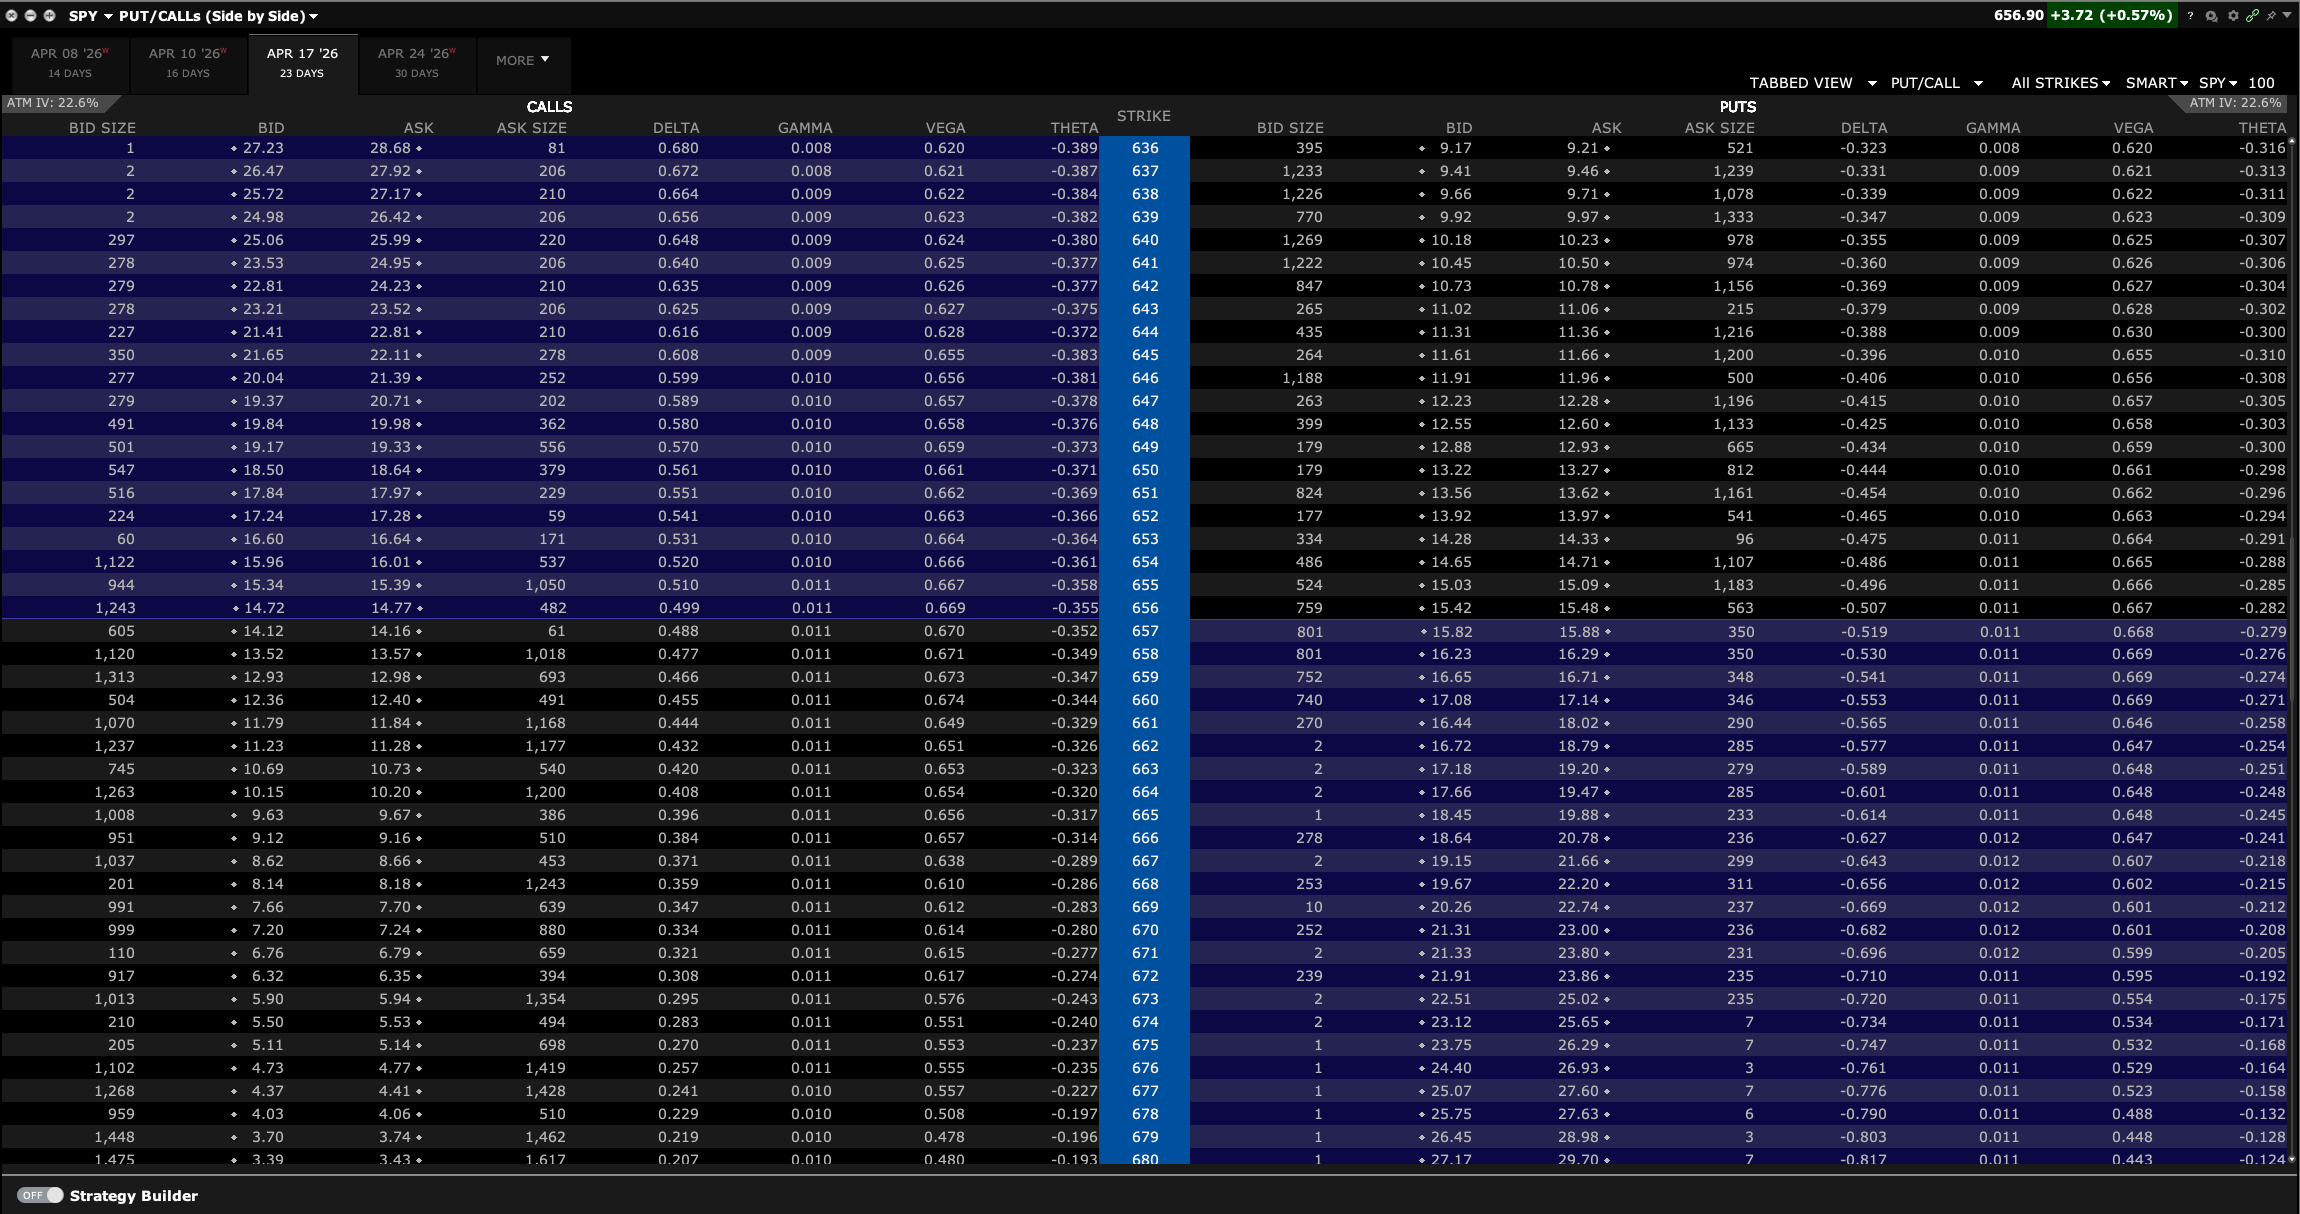Click the 650 strike price cell
2300x1214 pixels.
click(1145, 470)
